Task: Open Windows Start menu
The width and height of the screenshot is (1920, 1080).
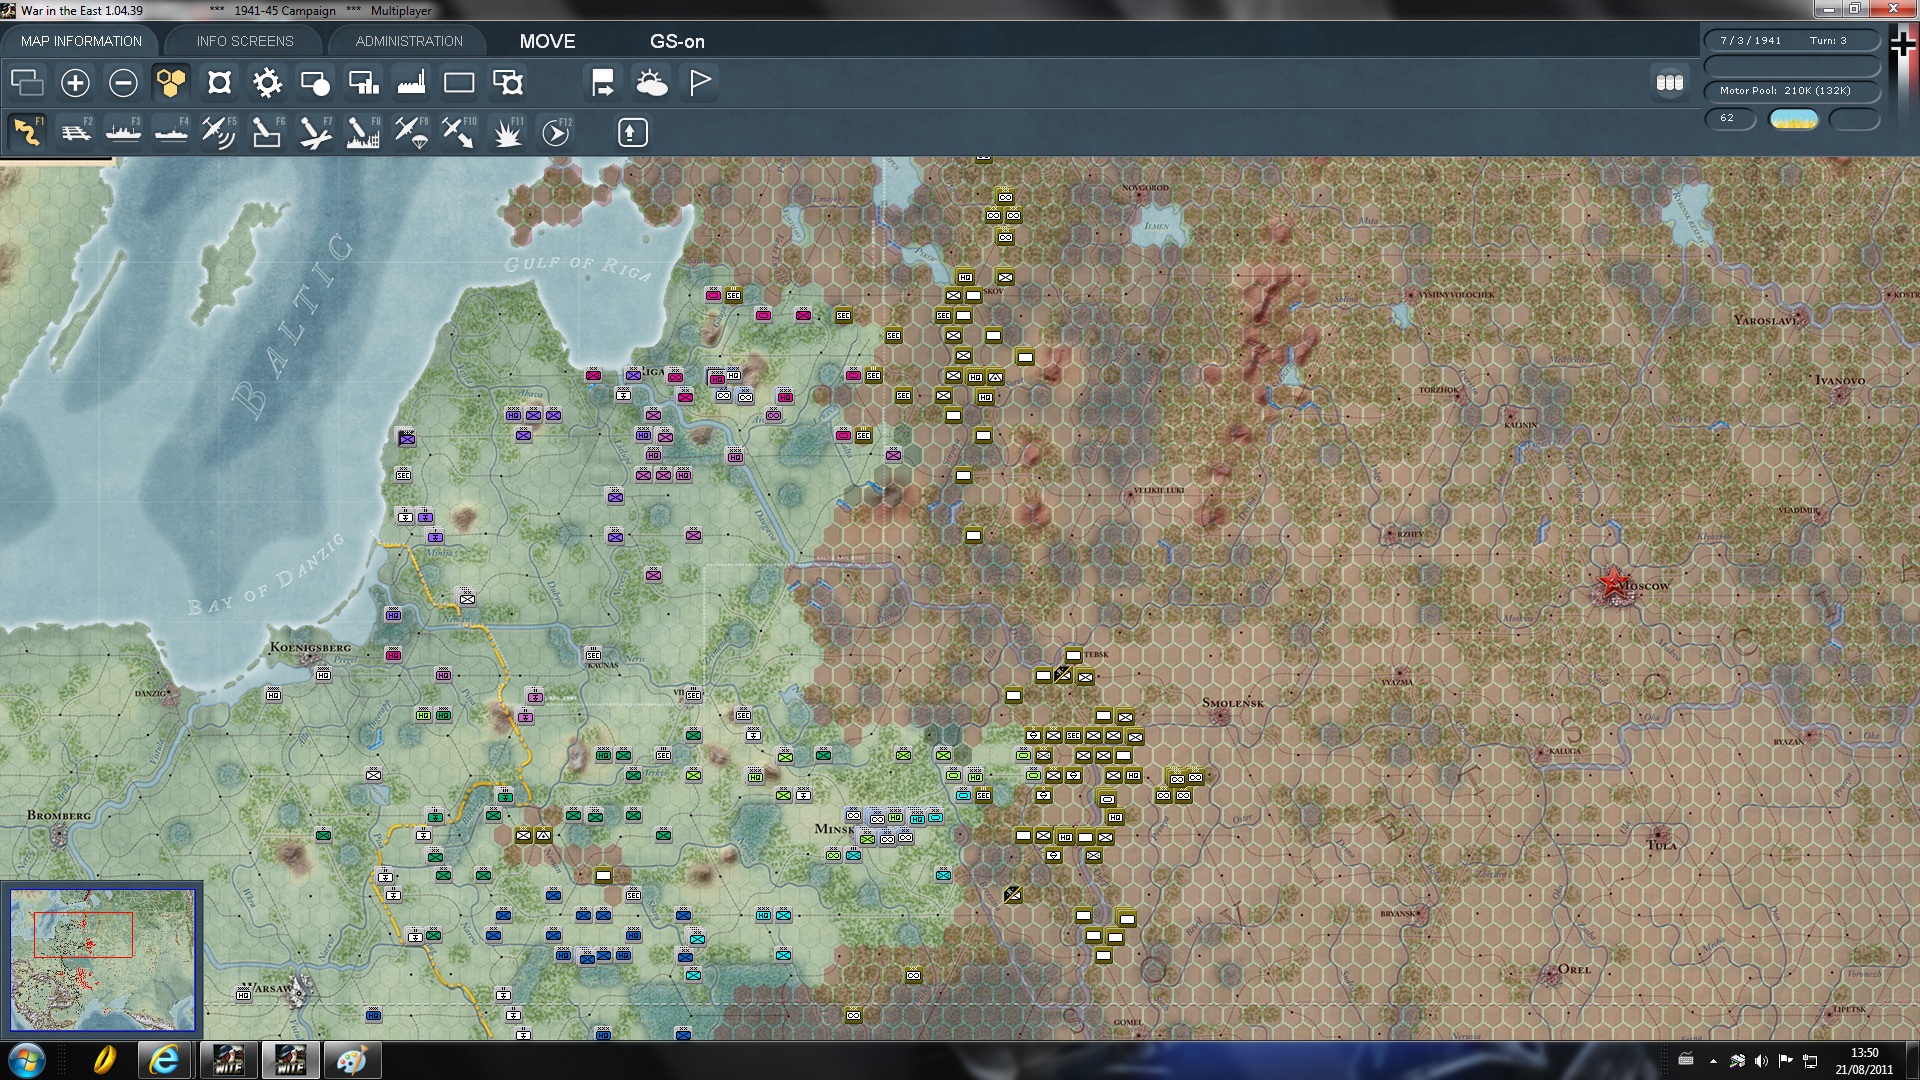Action: [x=27, y=1060]
